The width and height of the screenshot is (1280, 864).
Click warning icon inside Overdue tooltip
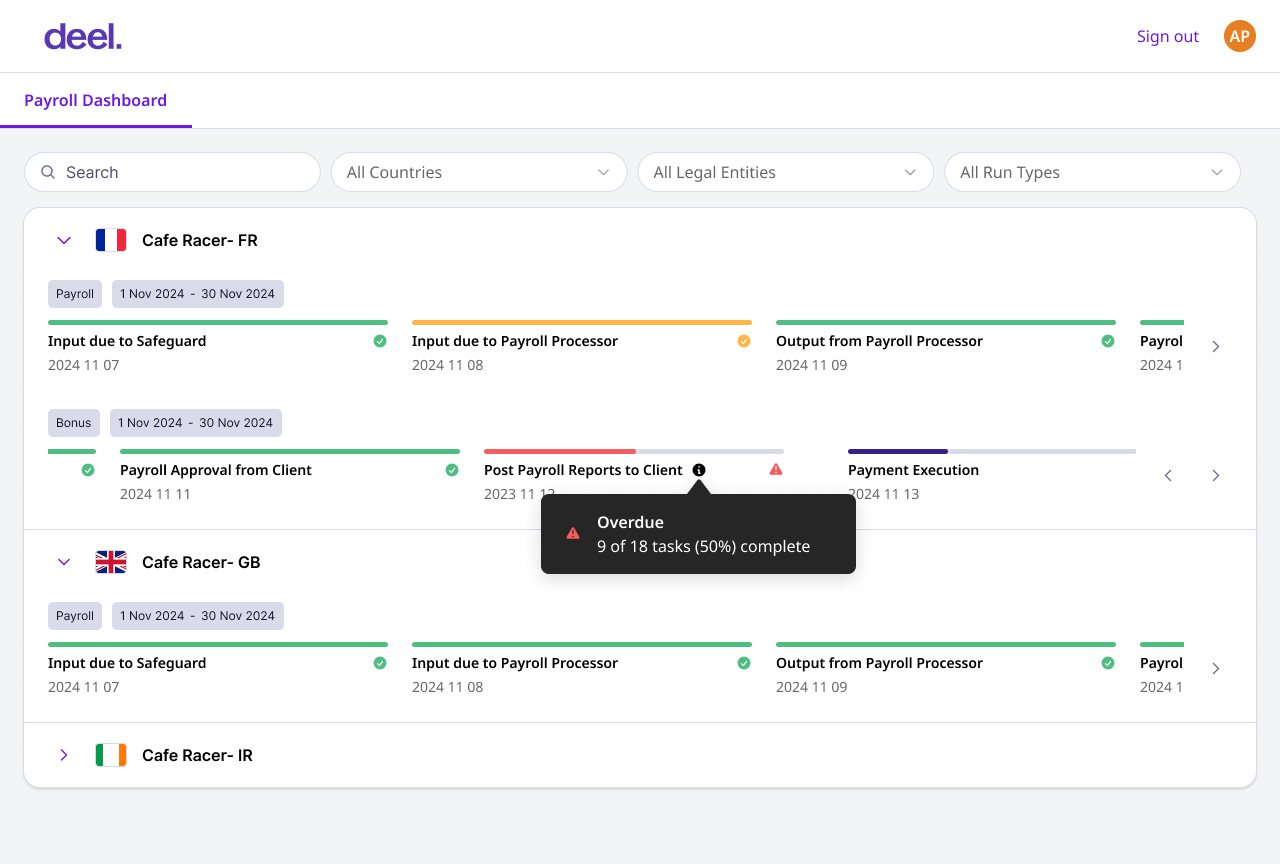pyautogui.click(x=573, y=533)
